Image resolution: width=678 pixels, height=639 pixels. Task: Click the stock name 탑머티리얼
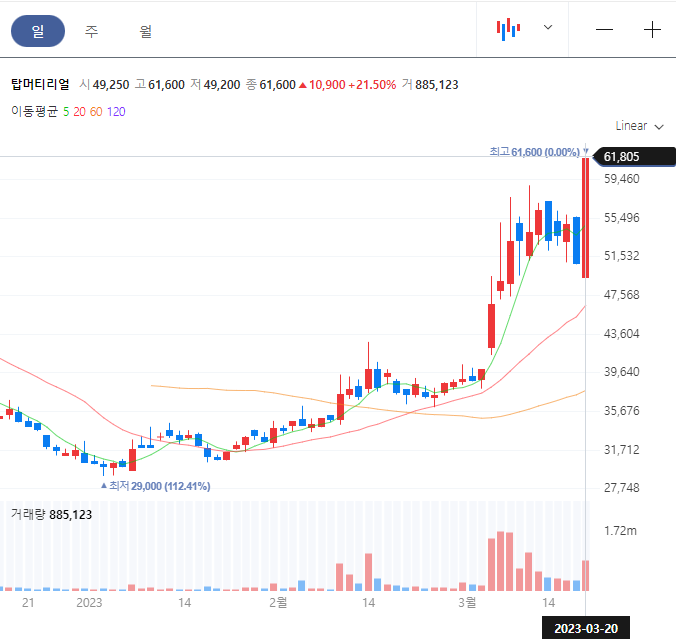tap(40, 84)
